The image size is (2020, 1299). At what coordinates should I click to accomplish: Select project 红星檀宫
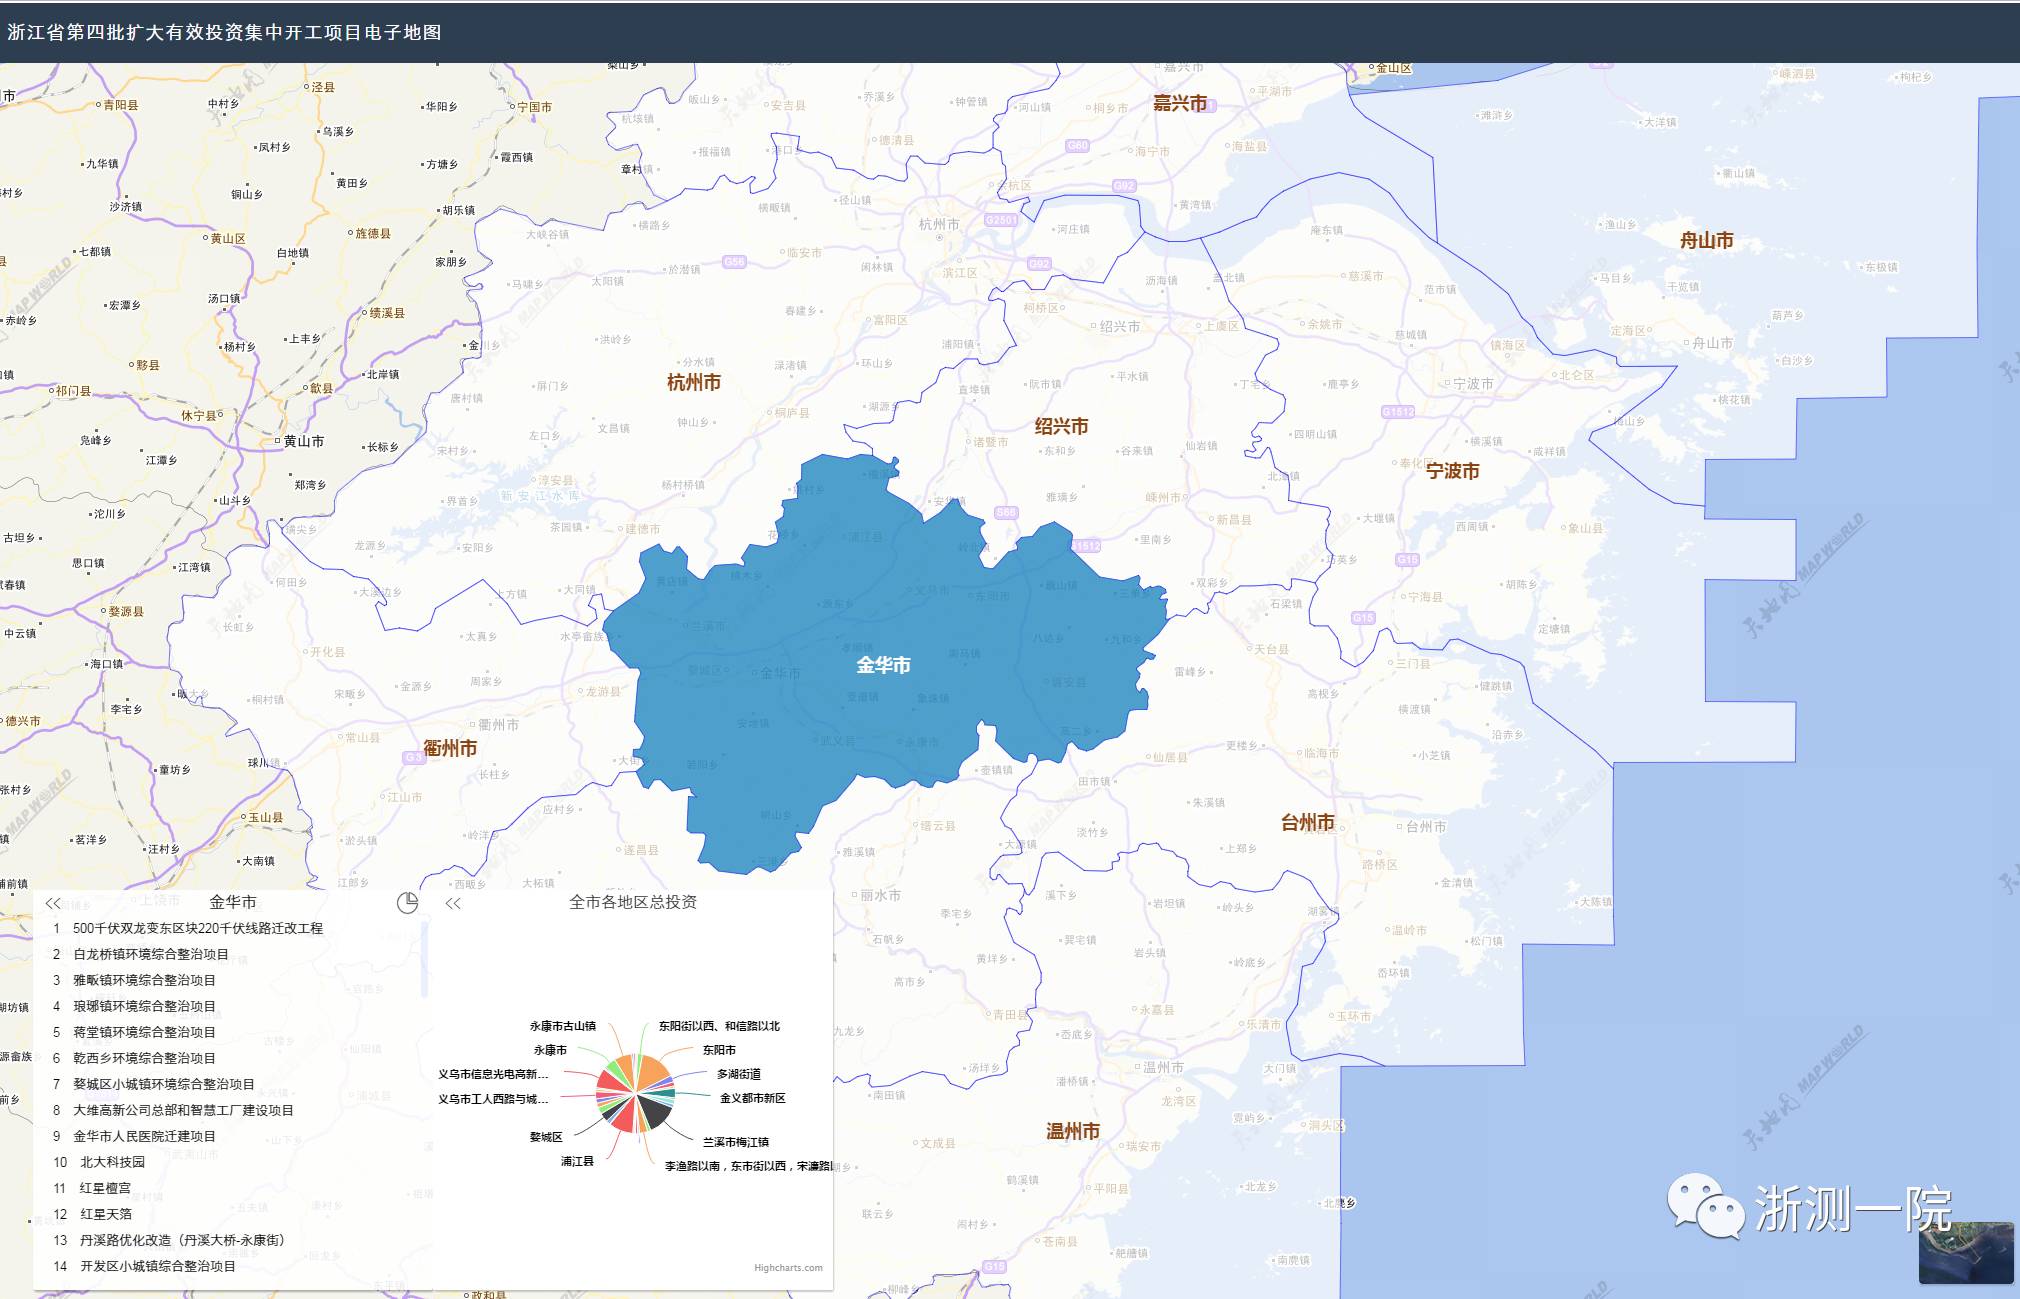coord(105,1188)
